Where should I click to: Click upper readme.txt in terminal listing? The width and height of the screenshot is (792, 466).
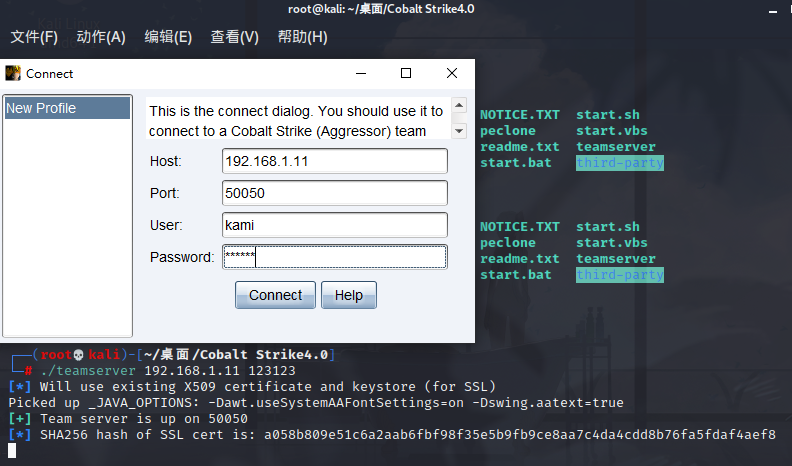click(x=520, y=147)
